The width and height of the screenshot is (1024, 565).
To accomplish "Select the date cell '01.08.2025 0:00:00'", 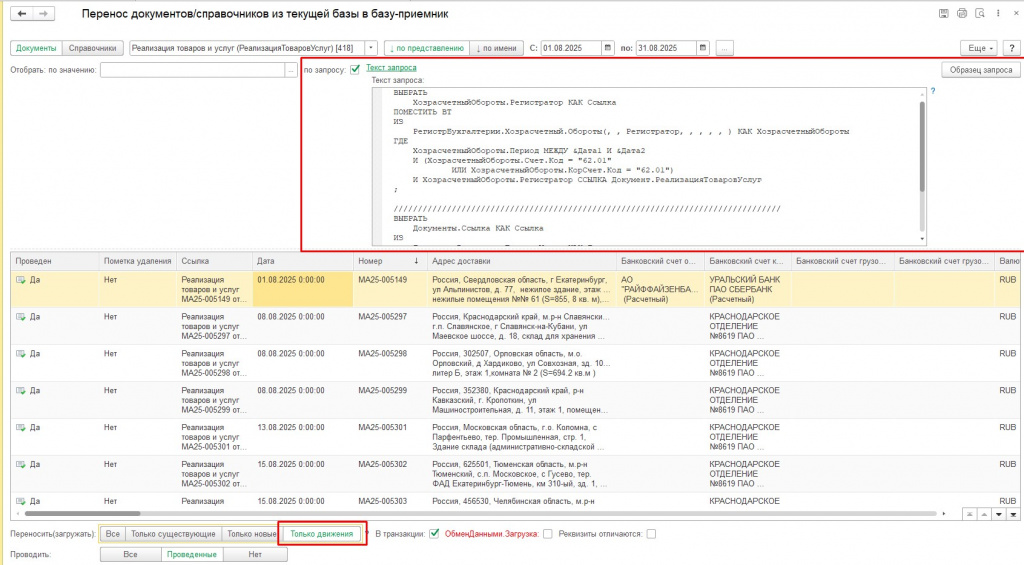I will click(x=302, y=289).
